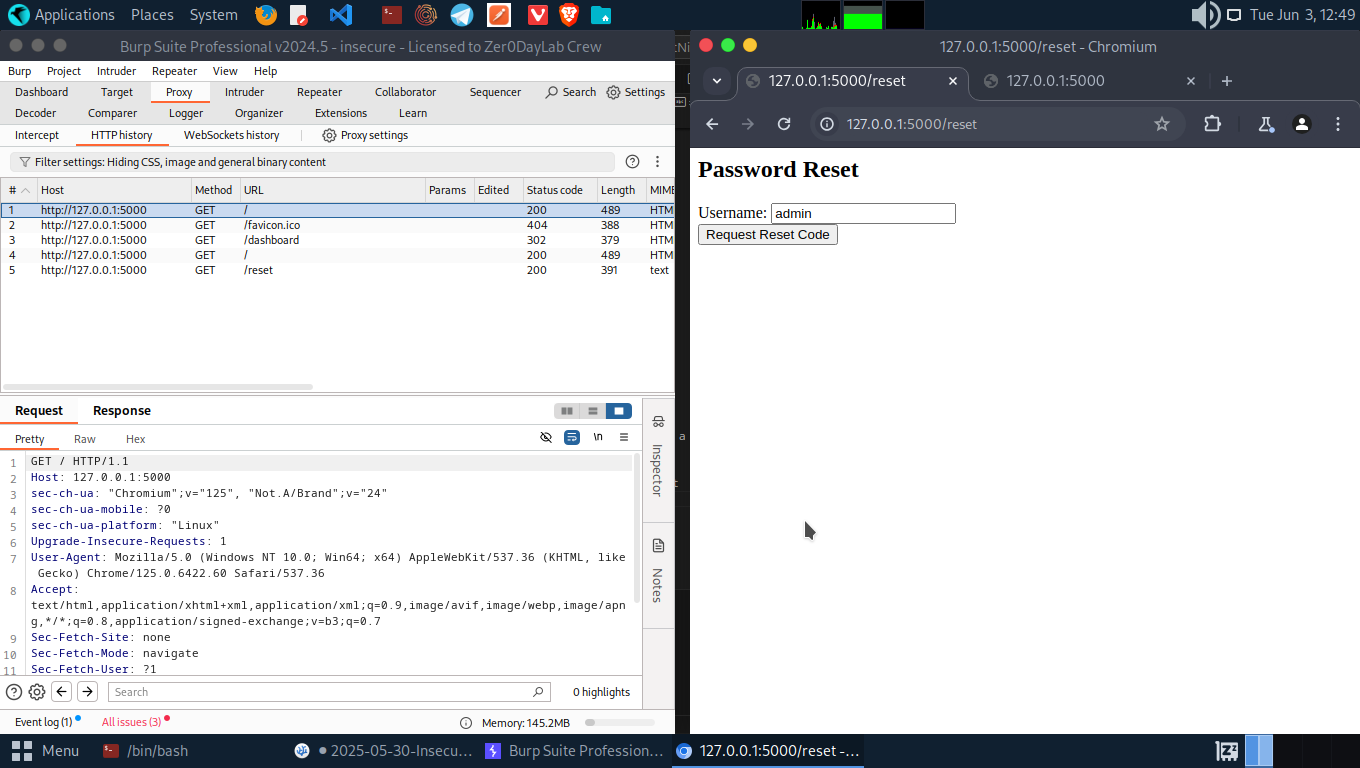Screen dimensions: 1360x768
Task: Go to next search match arrow
Action: point(88,692)
